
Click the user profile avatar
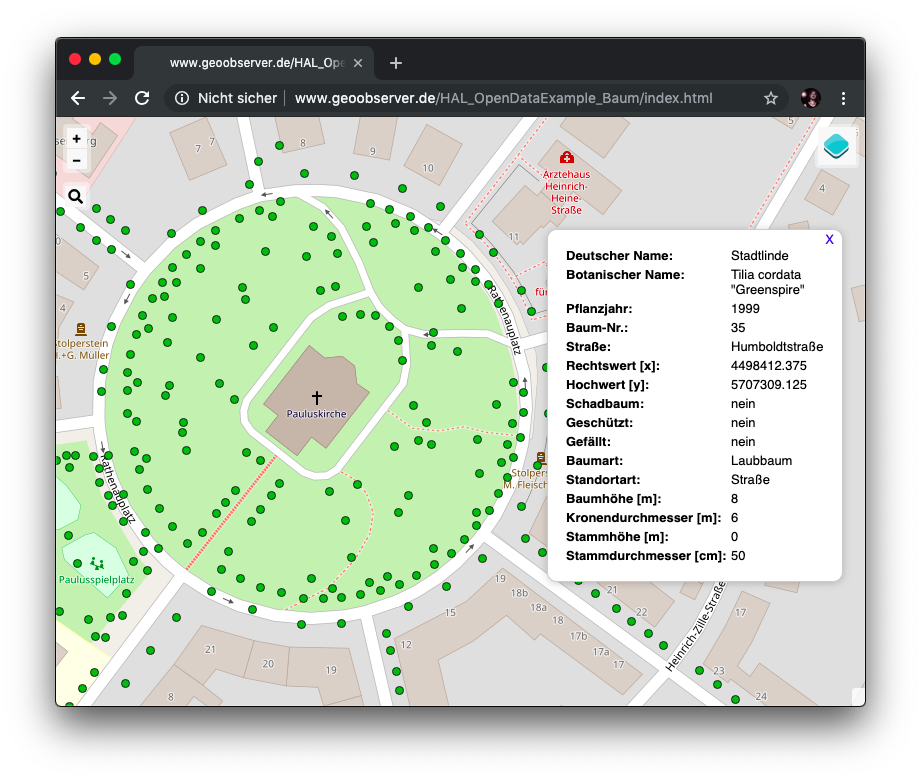(x=810, y=98)
